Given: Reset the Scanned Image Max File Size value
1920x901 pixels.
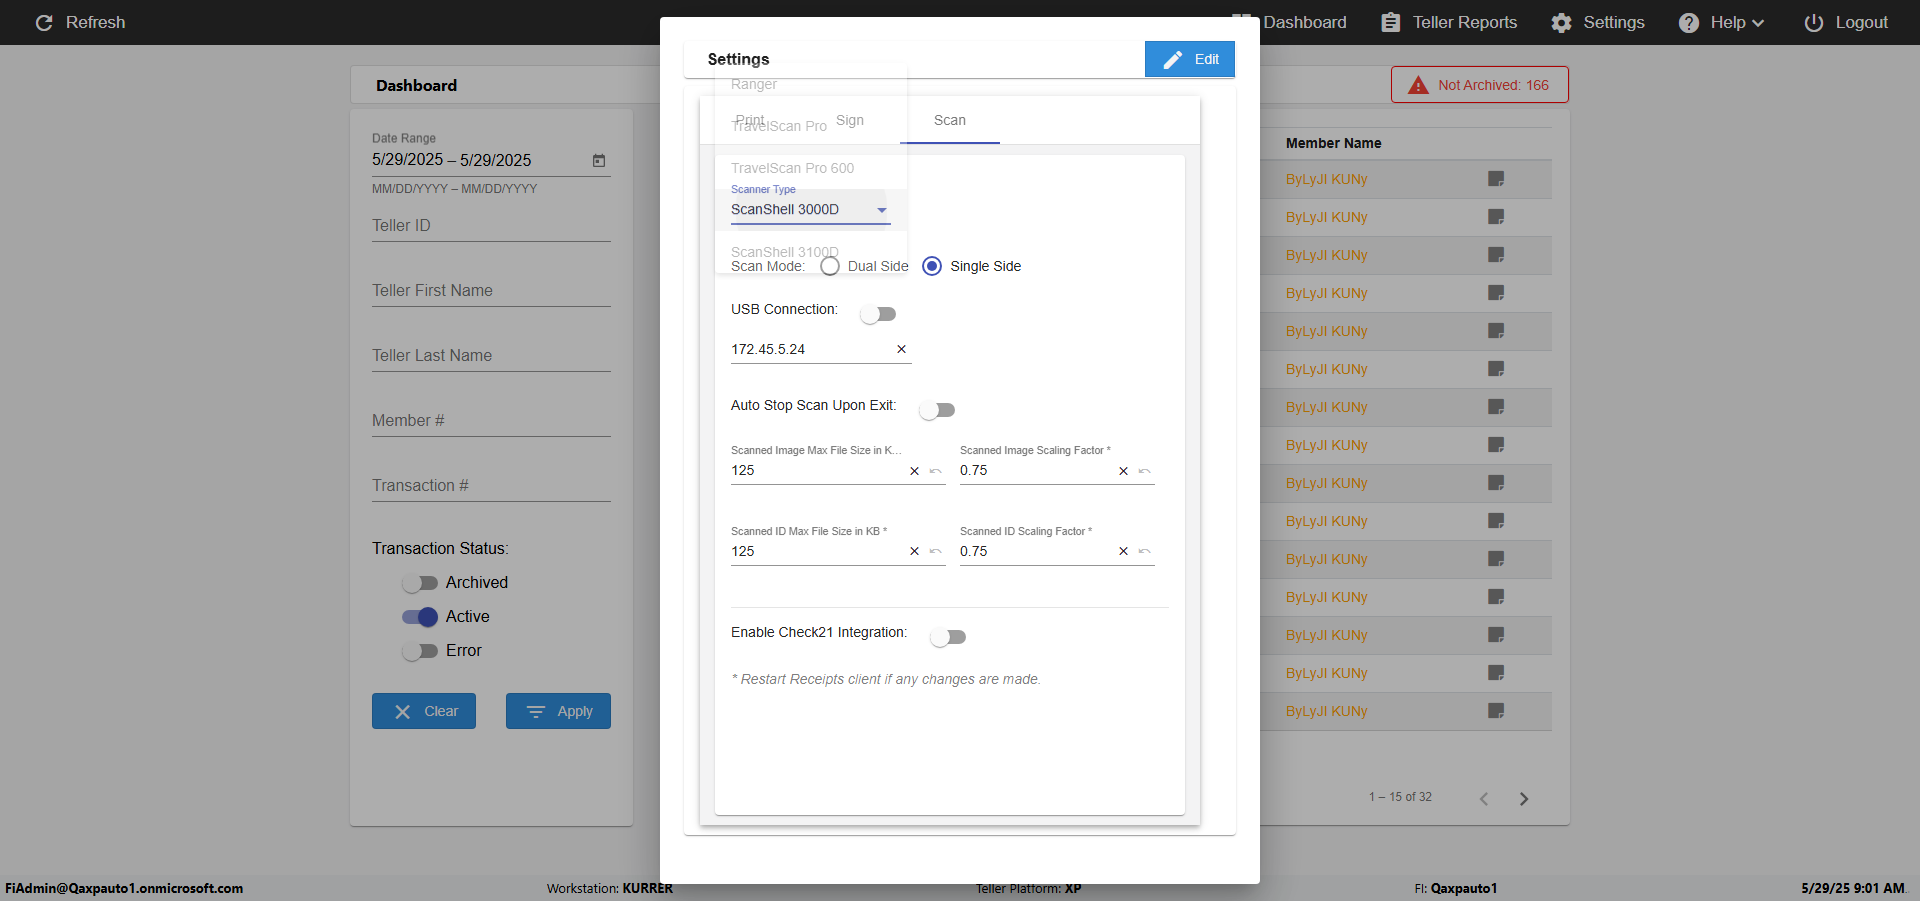Looking at the screenshot, I should pyautogui.click(x=936, y=471).
